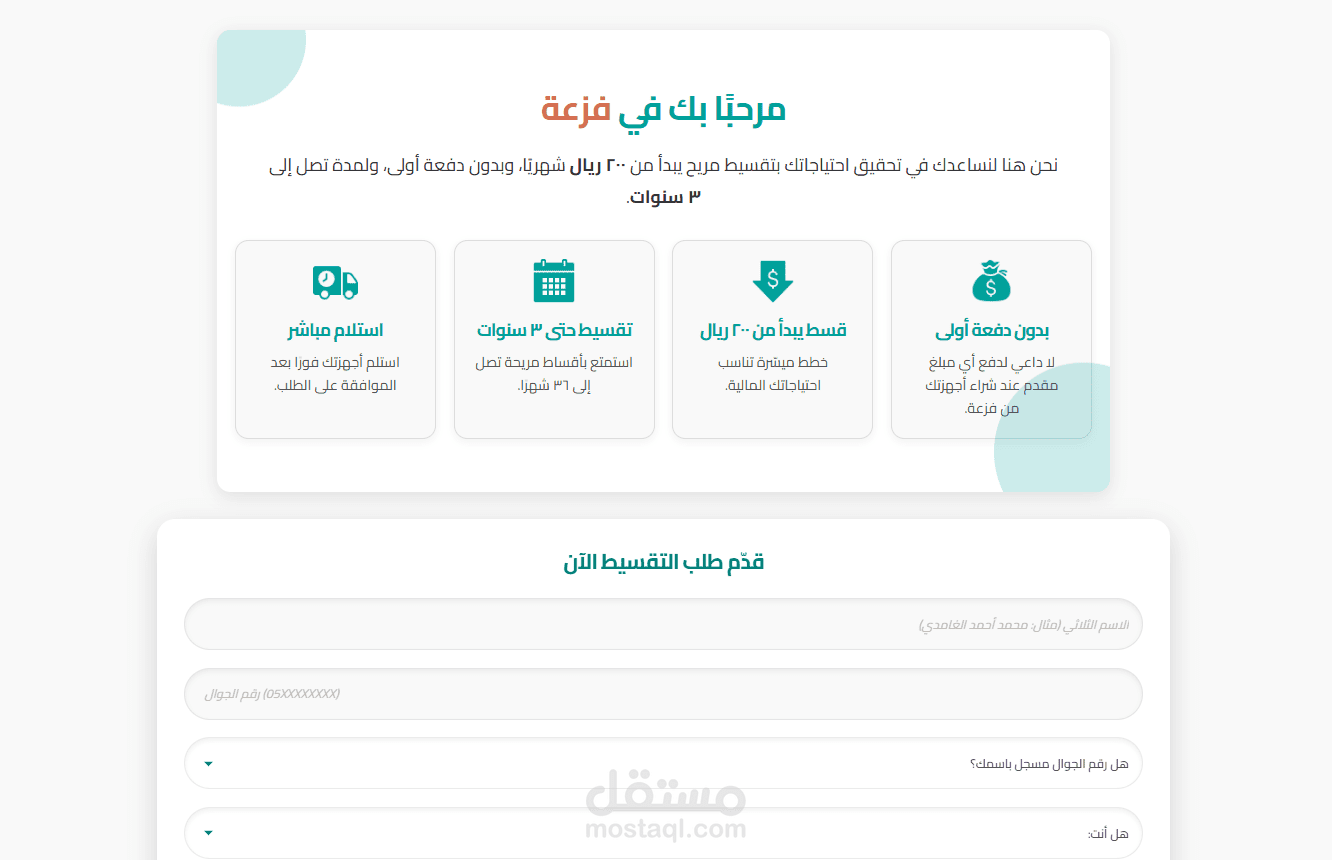Click the 'قسط يبدأ من ٢٠٠ ريال' card title
This screenshot has width=1332, height=860.
coord(773,331)
